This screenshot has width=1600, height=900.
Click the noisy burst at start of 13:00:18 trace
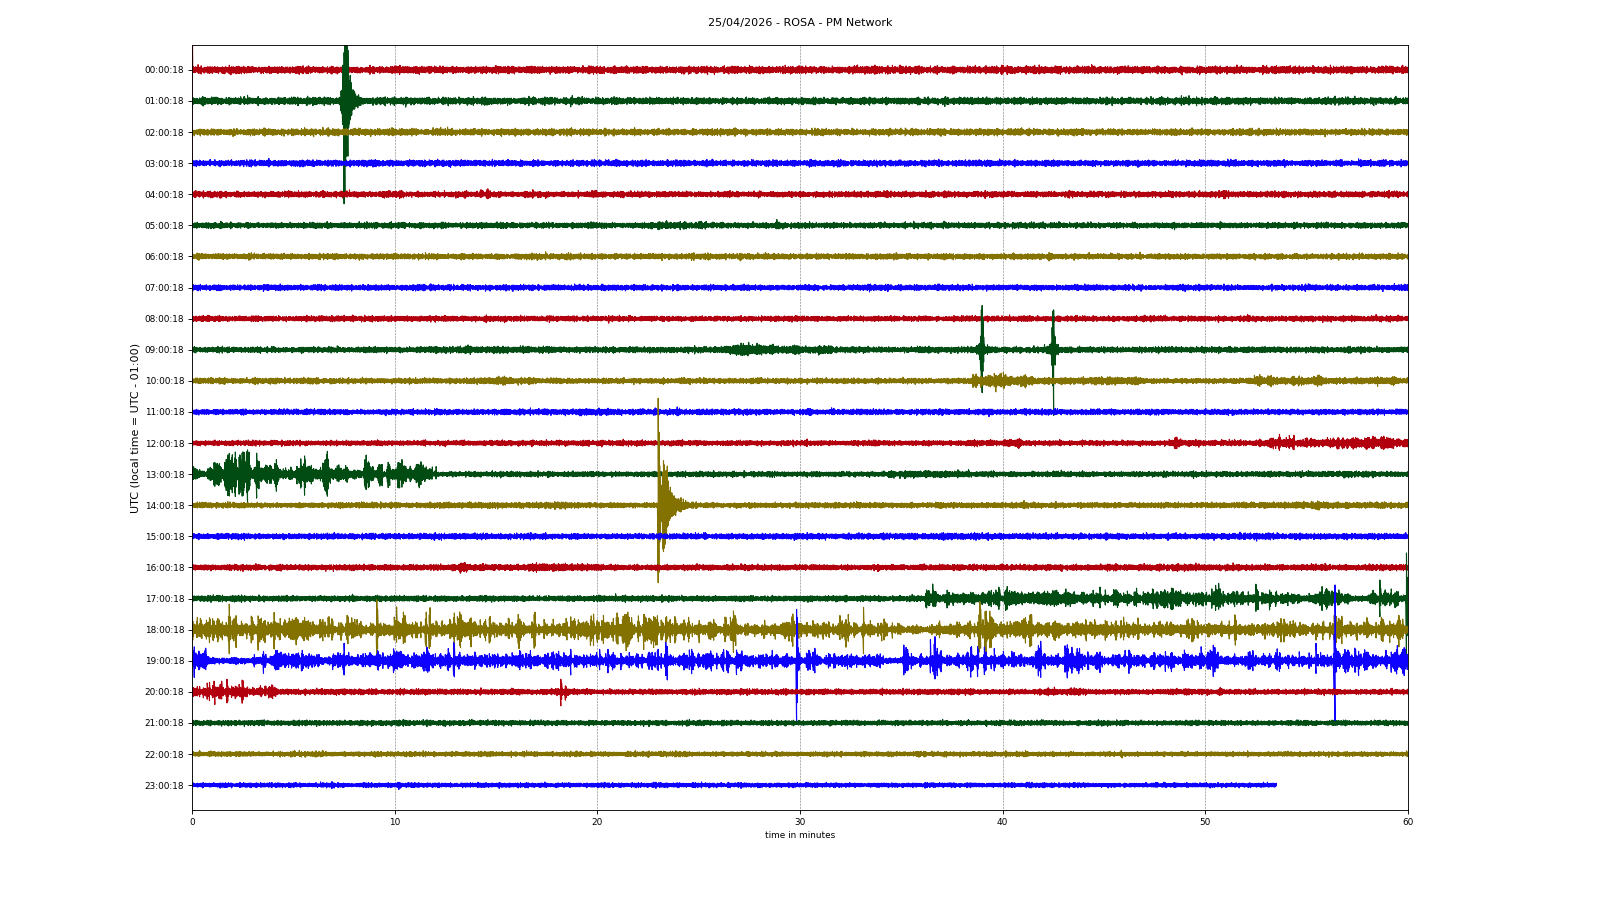click(238, 474)
